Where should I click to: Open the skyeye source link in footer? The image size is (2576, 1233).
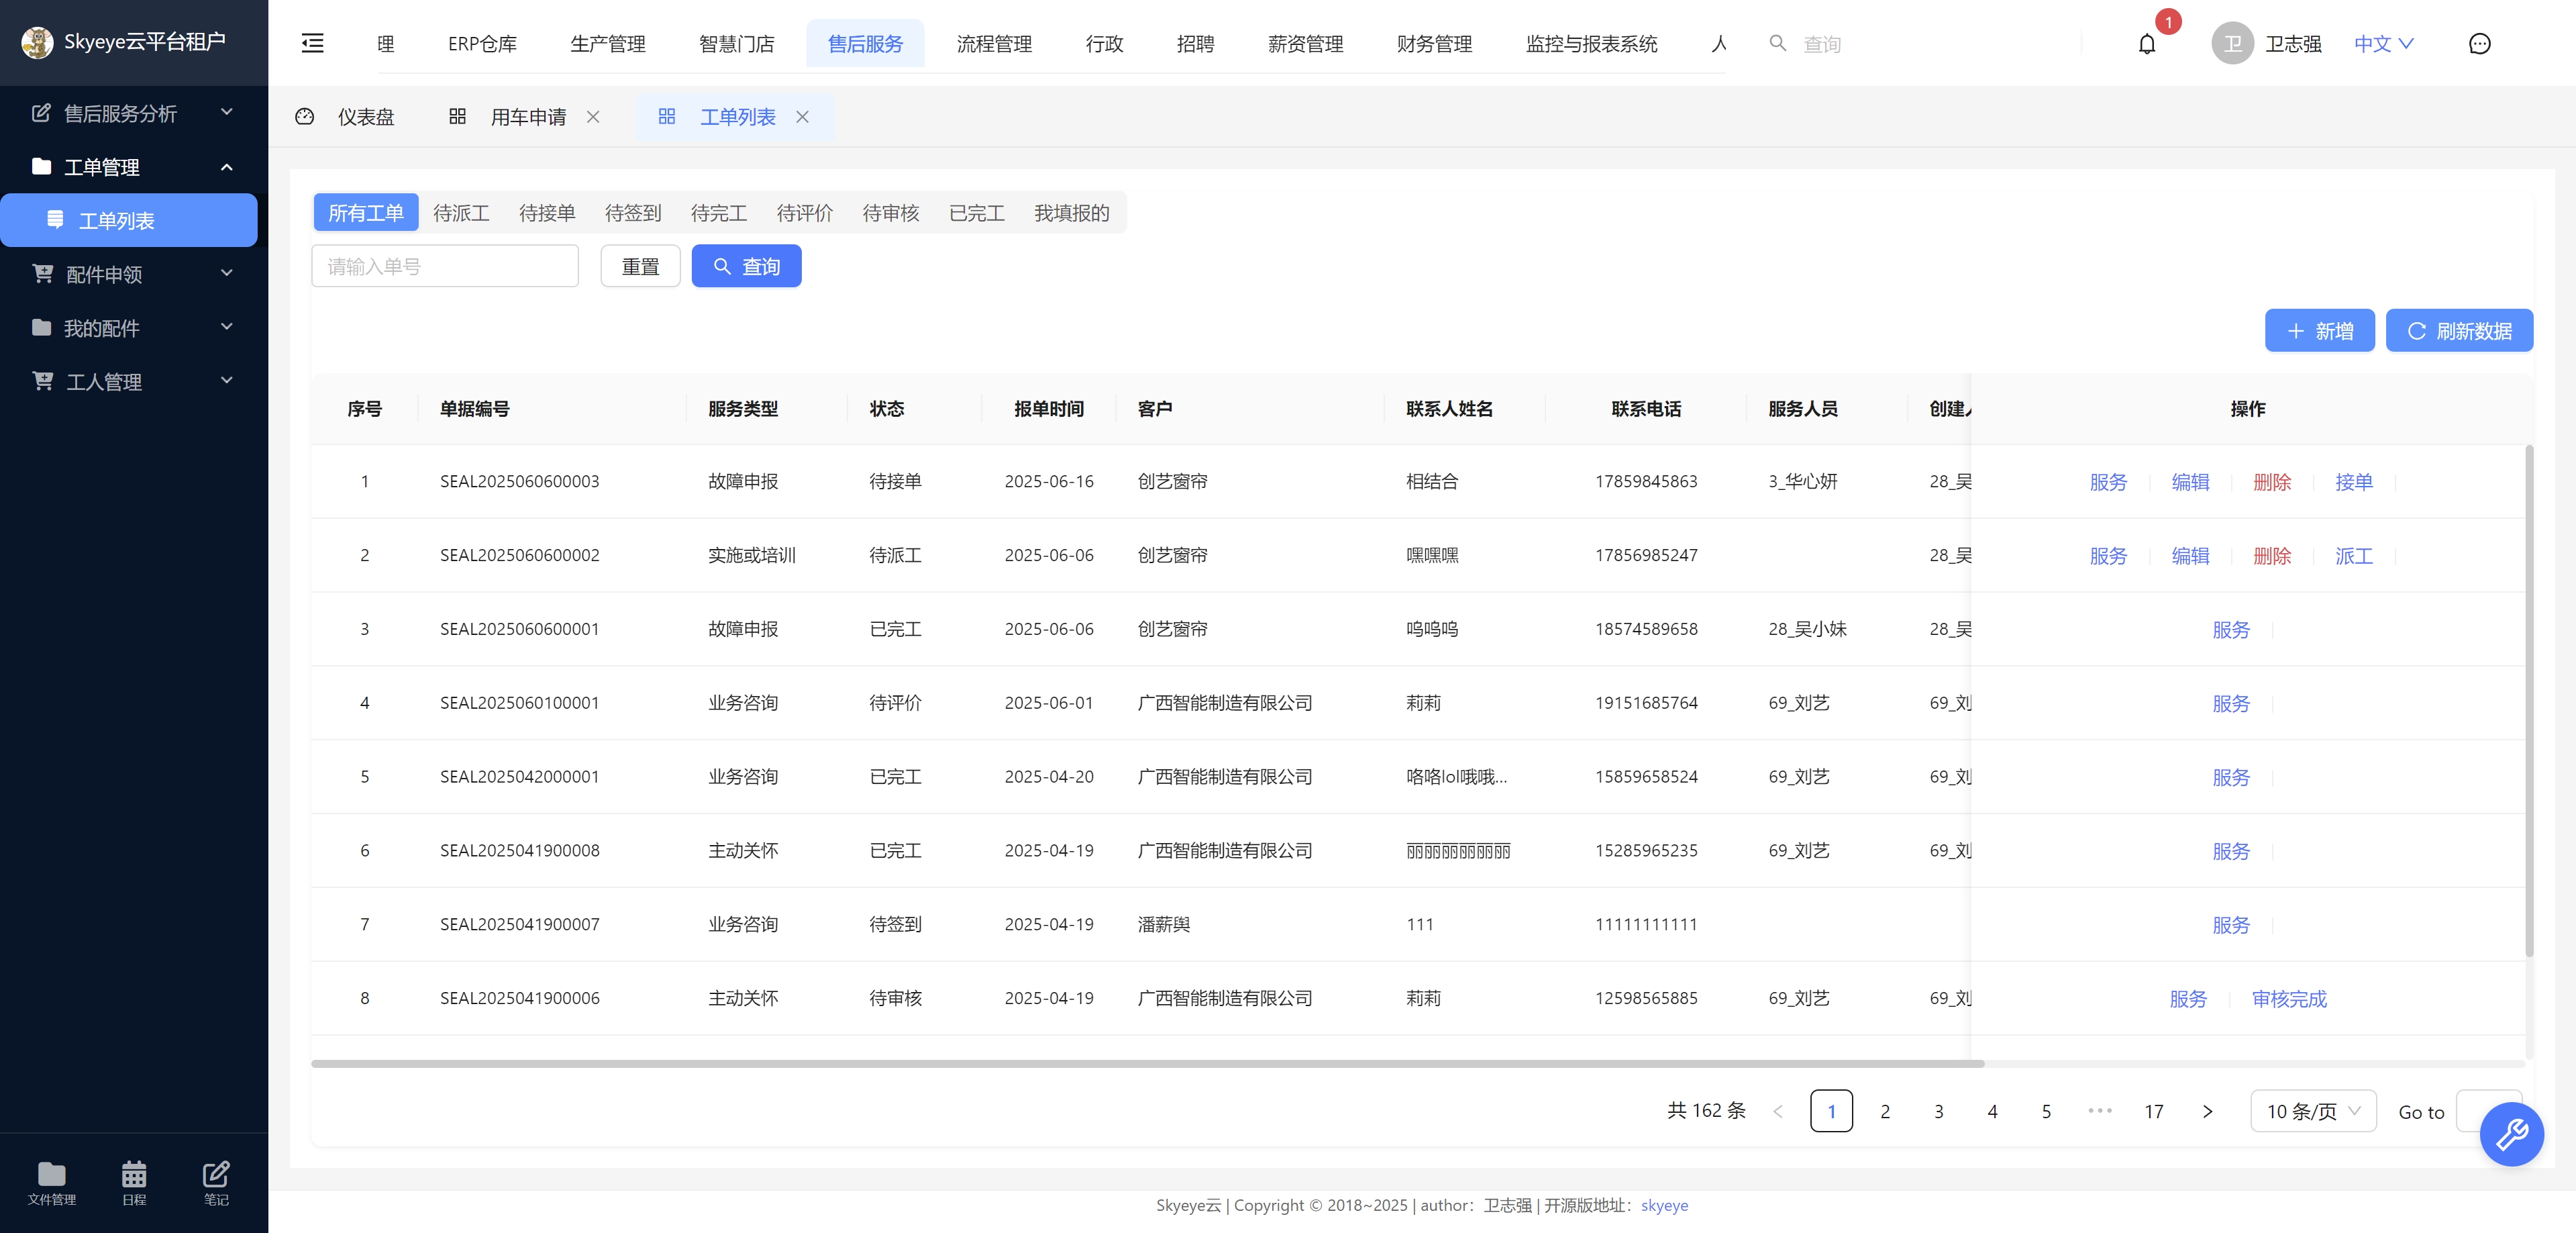tap(1664, 1205)
